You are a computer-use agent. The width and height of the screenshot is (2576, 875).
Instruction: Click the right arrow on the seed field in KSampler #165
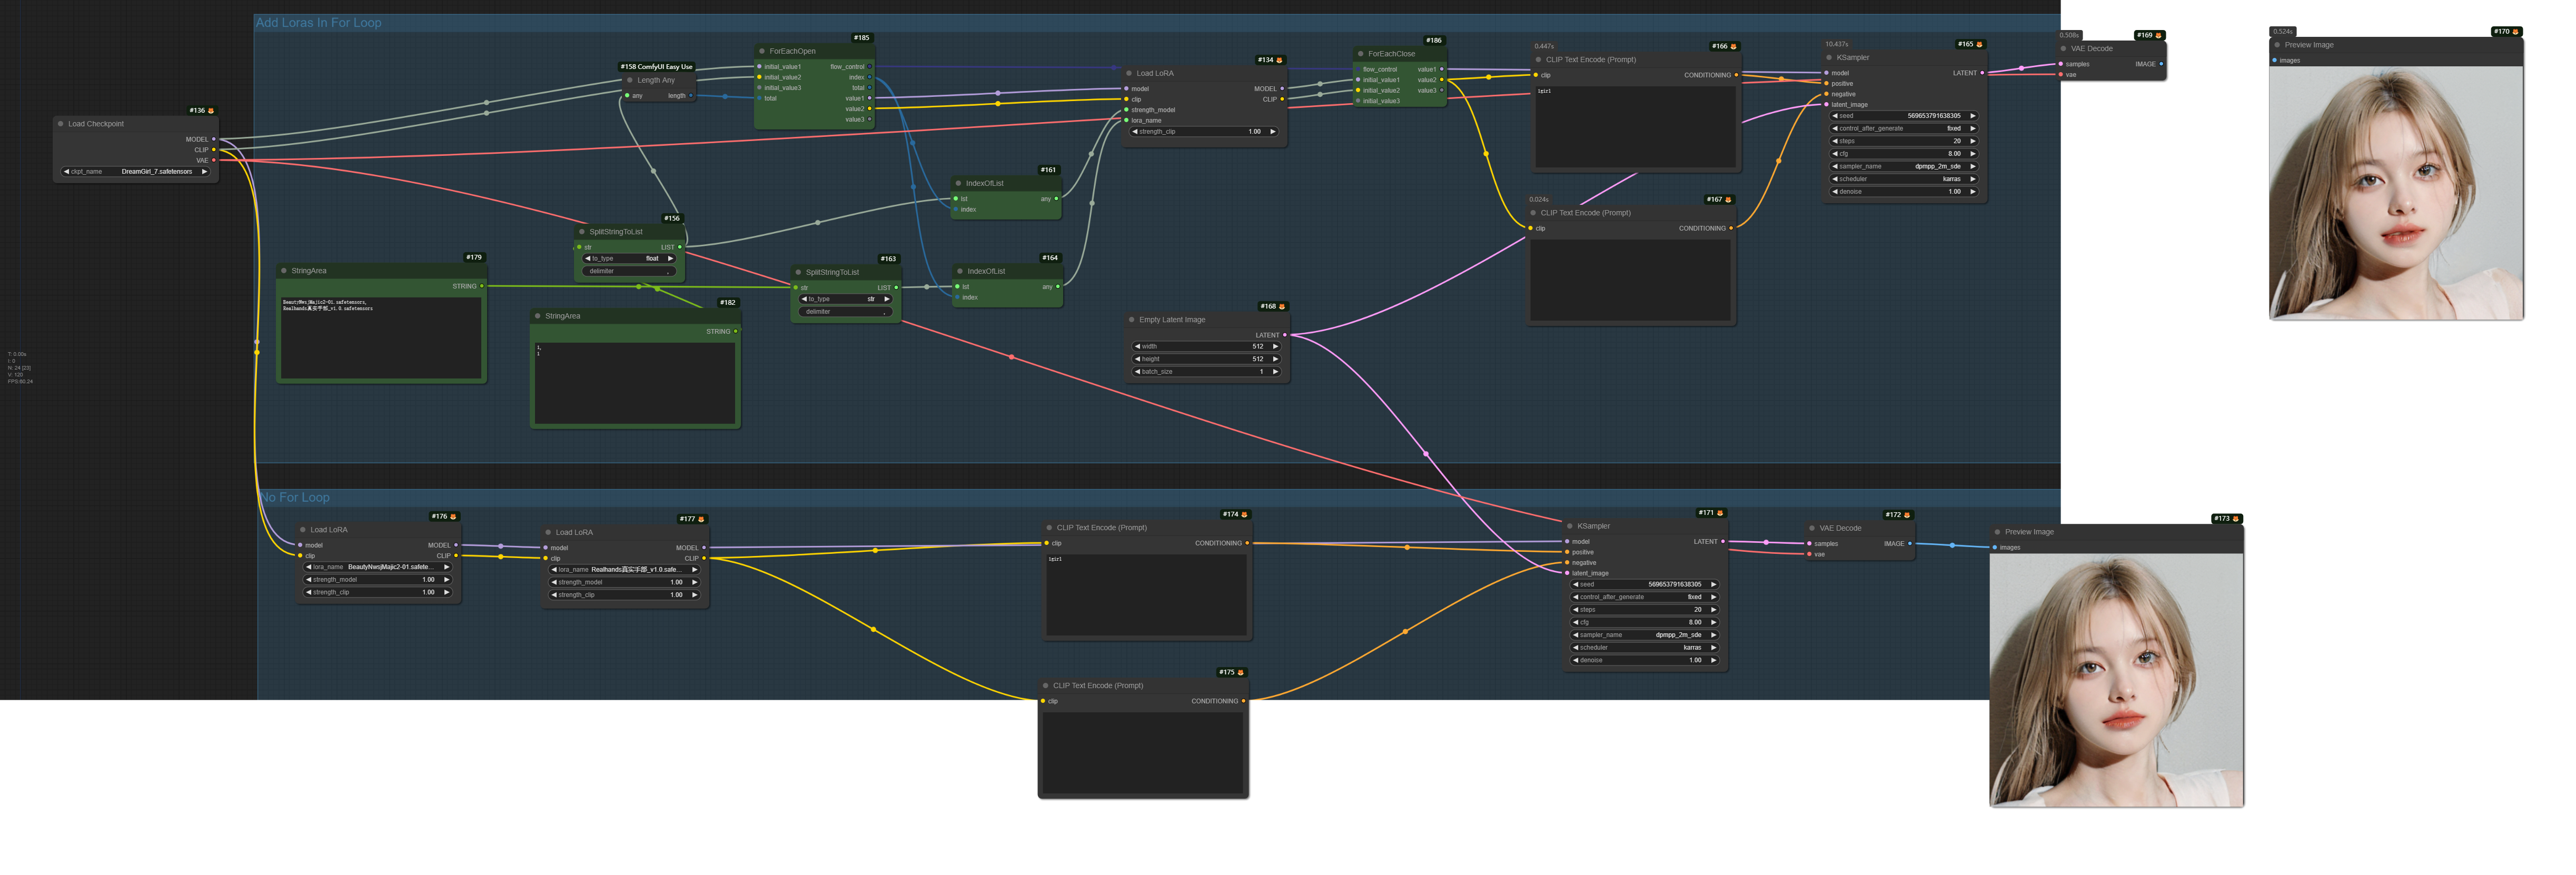(x=1972, y=116)
